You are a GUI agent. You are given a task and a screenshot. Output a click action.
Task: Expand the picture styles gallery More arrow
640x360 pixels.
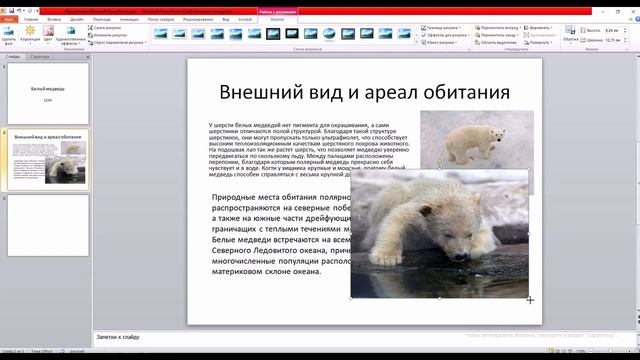point(416,42)
